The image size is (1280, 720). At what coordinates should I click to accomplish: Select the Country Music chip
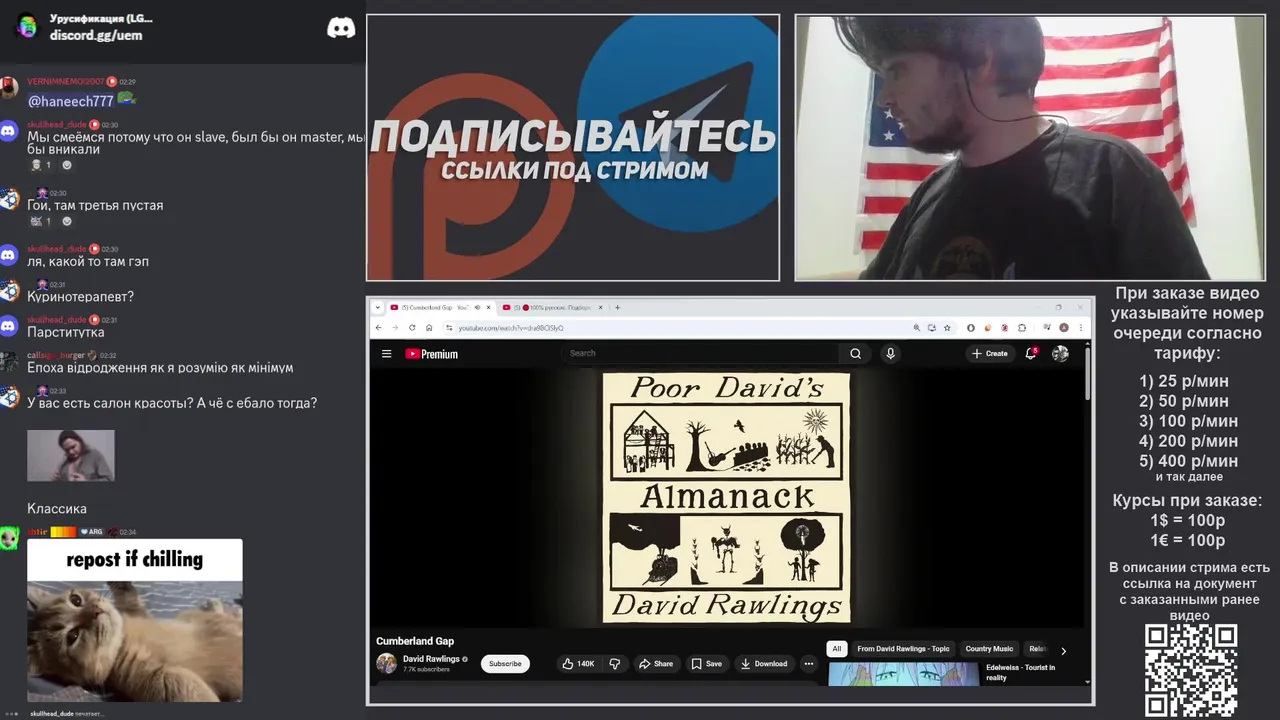(989, 649)
